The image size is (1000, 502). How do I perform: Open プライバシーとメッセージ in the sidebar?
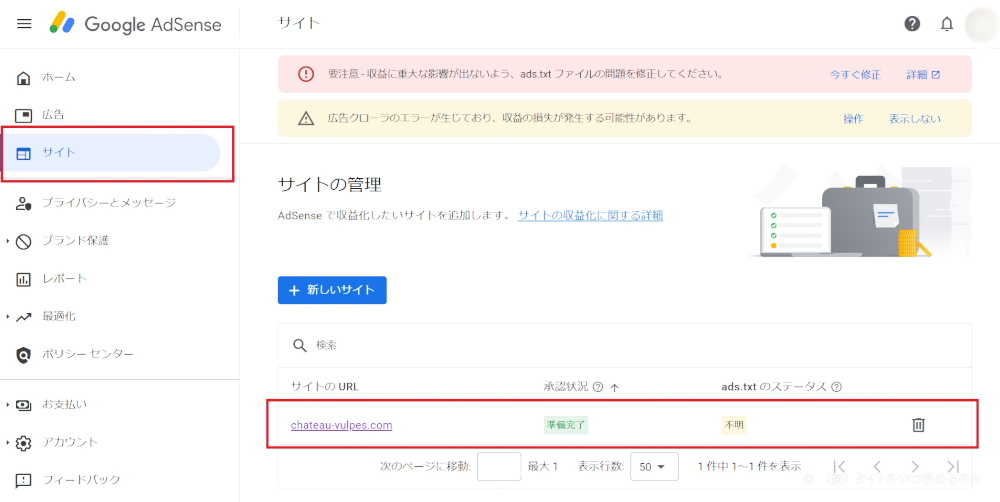(110, 203)
